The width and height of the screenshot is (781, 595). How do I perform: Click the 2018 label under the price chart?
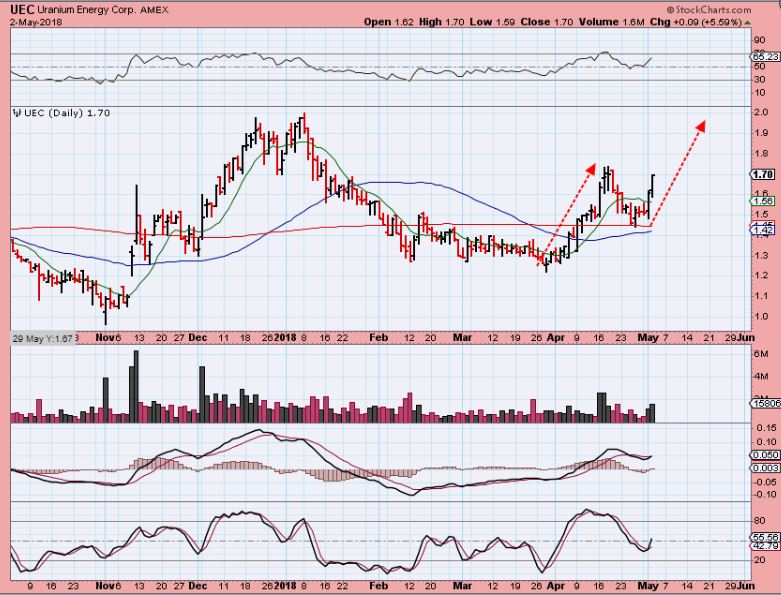(x=285, y=338)
